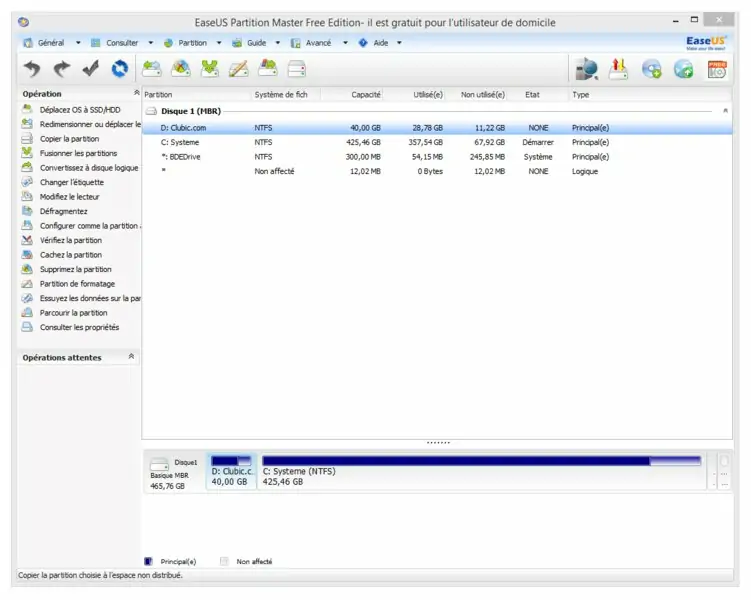Open the Aide menu
Viewport: 751px width, 600px height.
pos(381,43)
